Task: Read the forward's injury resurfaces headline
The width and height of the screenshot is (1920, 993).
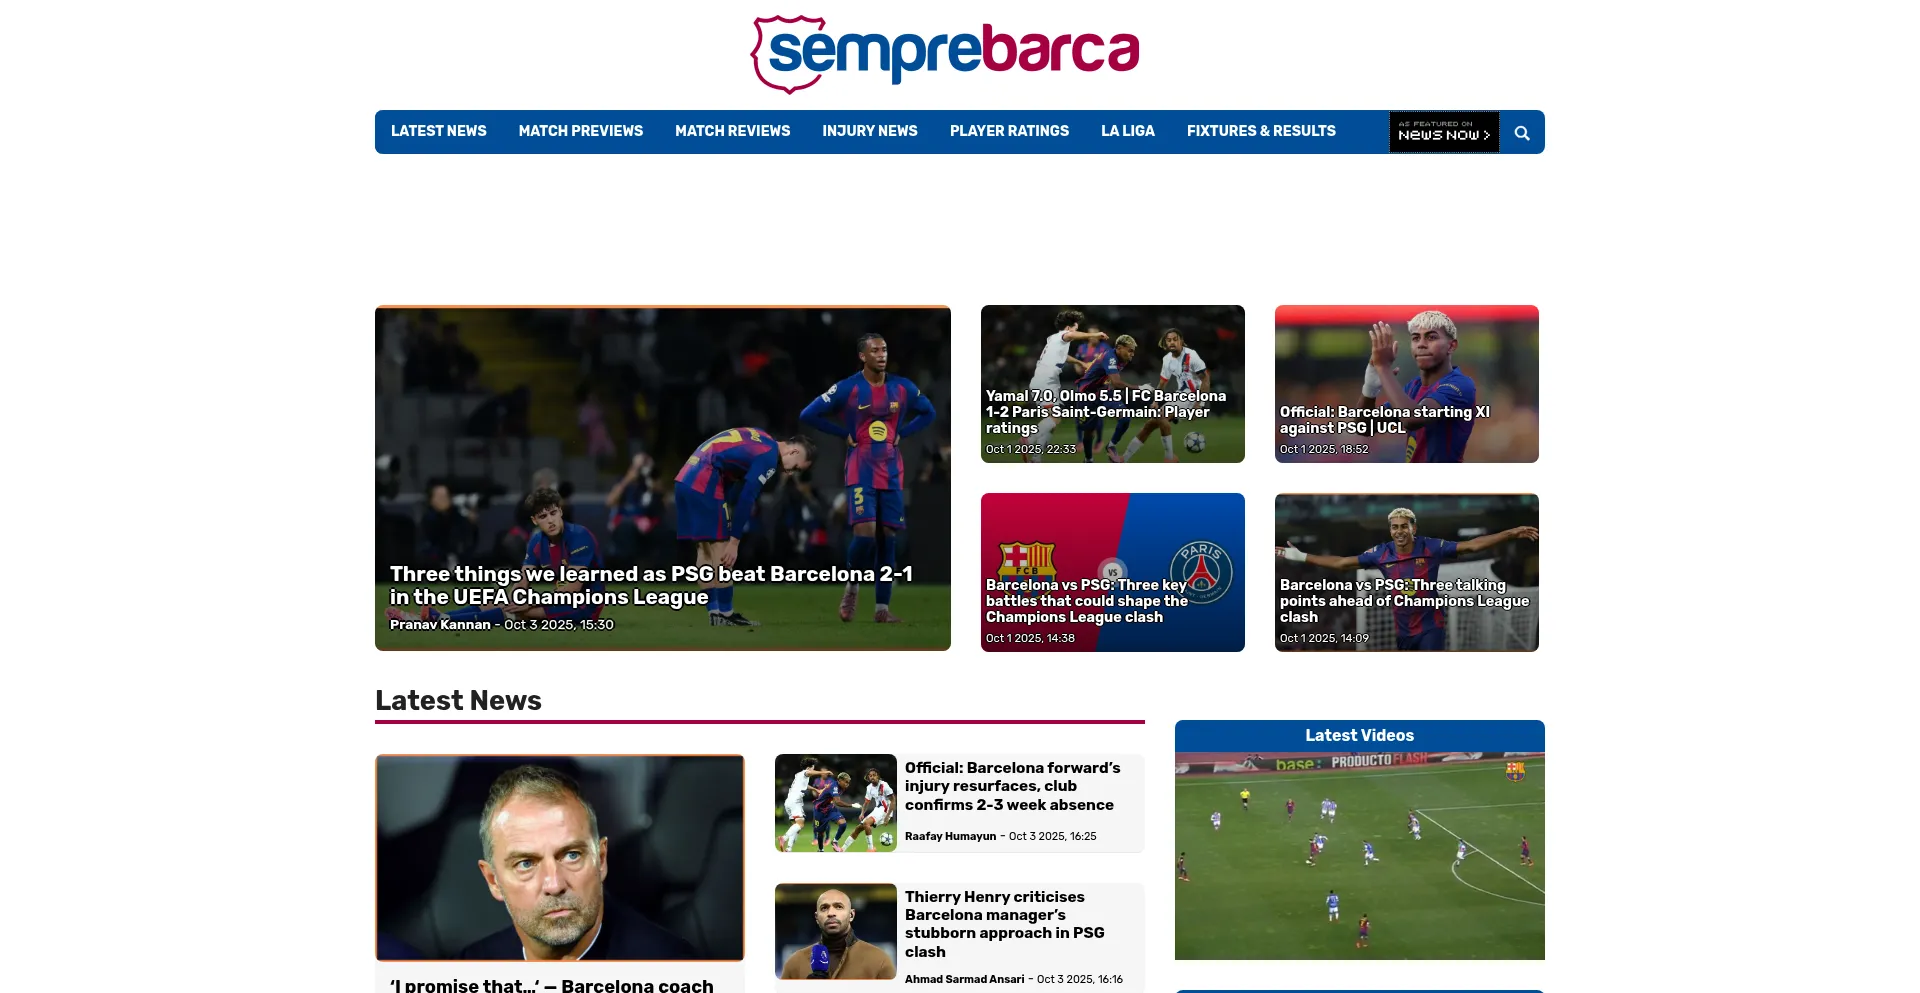Action: pos(1012,786)
